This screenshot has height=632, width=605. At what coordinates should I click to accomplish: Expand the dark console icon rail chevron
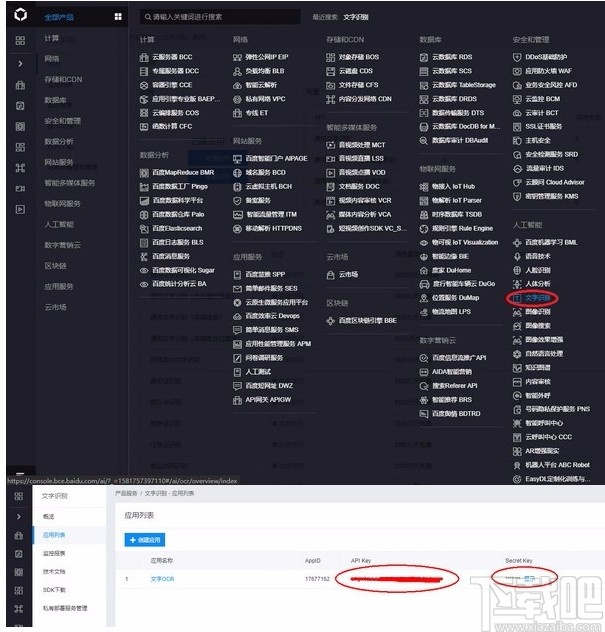[x=20, y=64]
